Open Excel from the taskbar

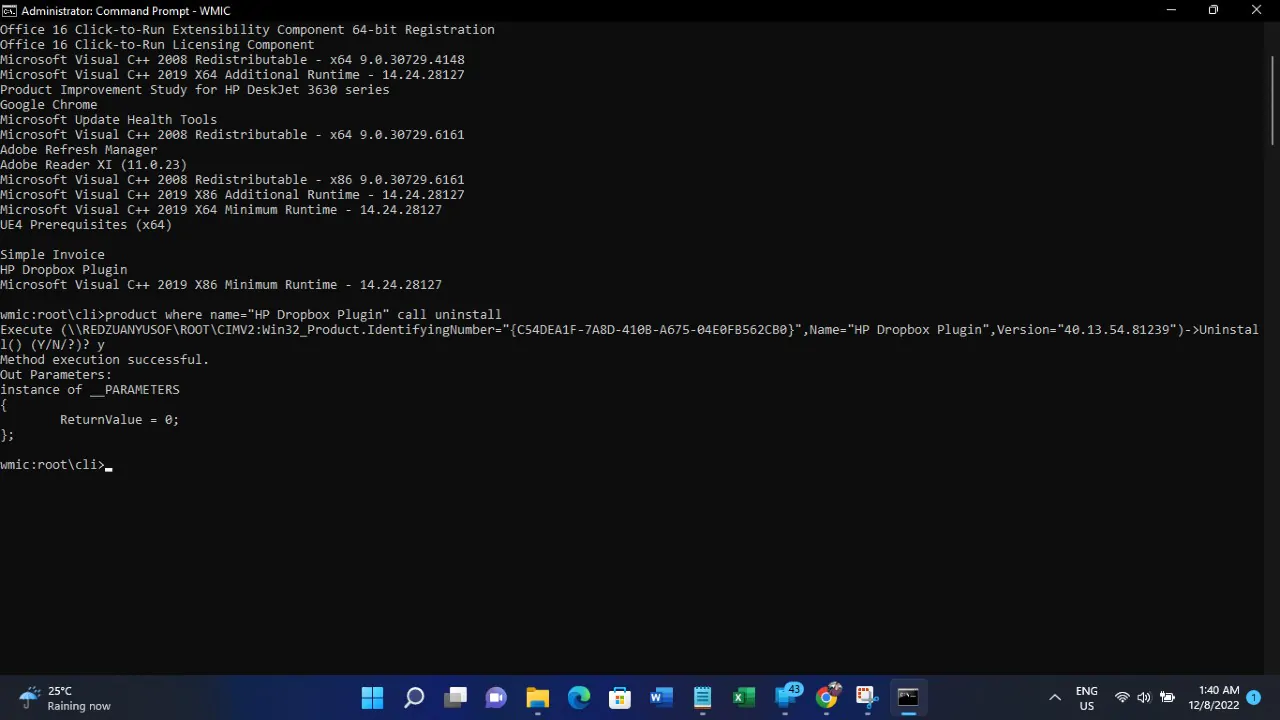[x=743, y=697]
